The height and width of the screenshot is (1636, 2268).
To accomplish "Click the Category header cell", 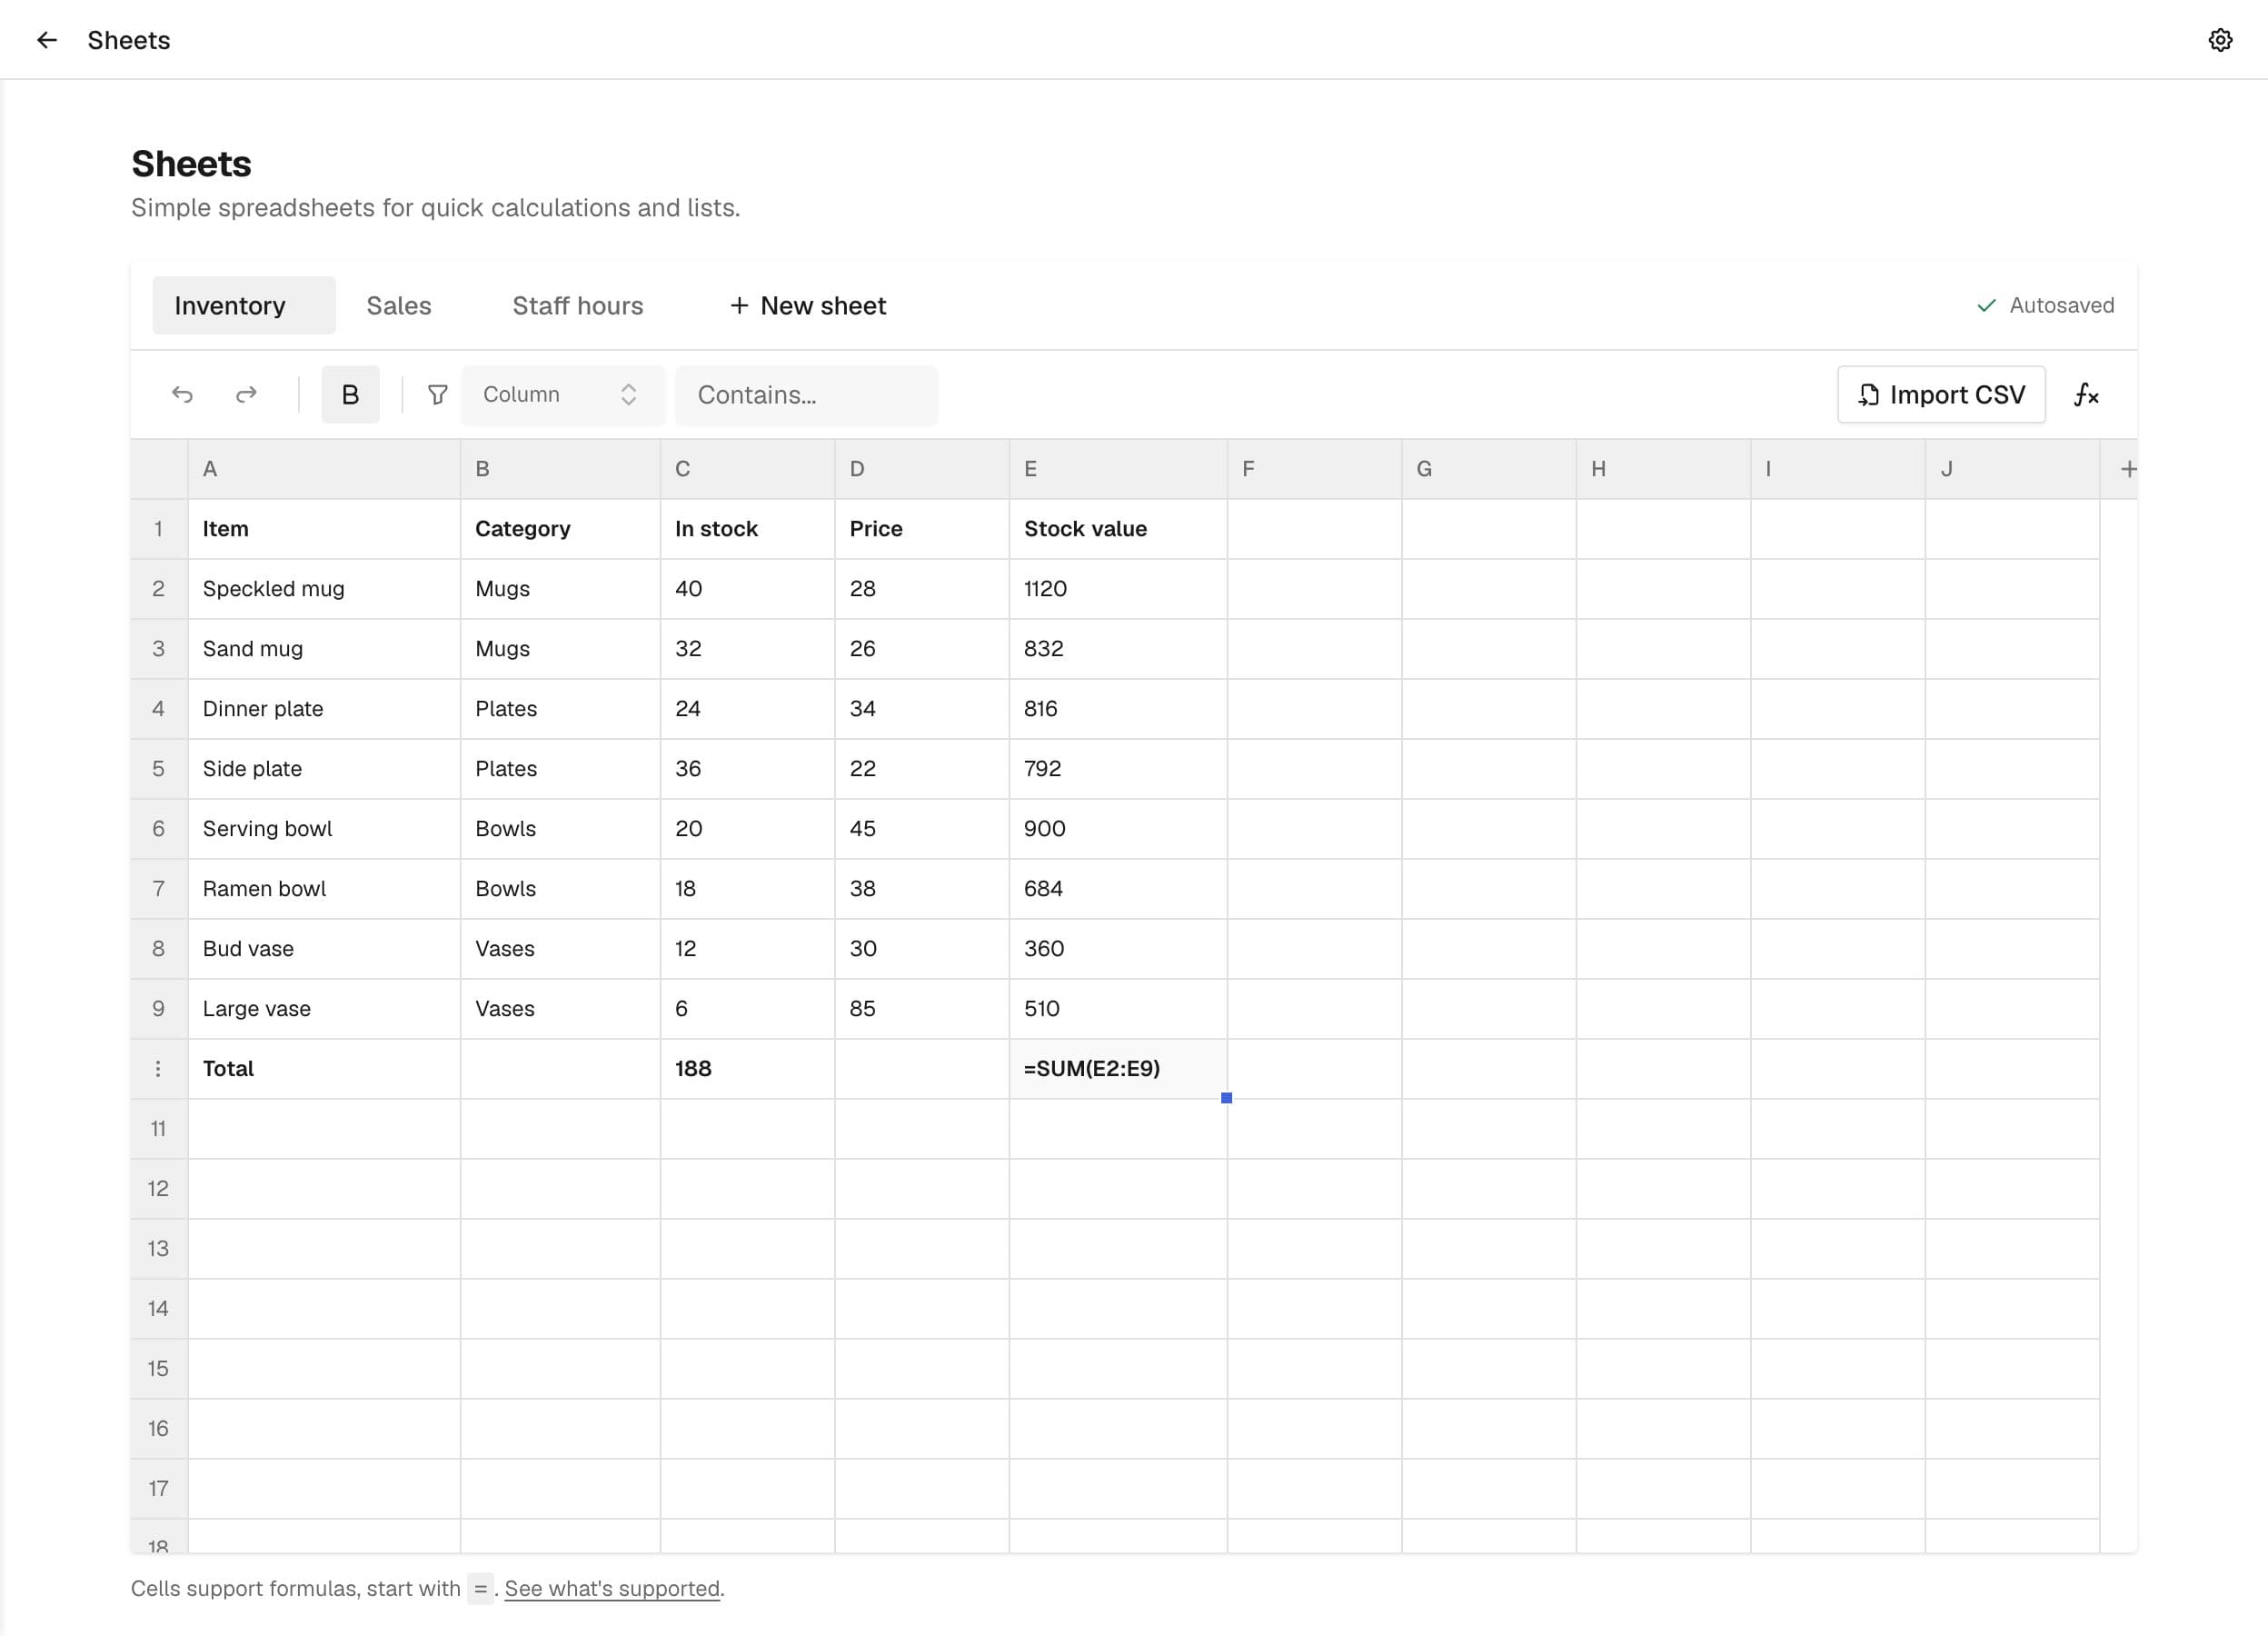I will point(560,529).
